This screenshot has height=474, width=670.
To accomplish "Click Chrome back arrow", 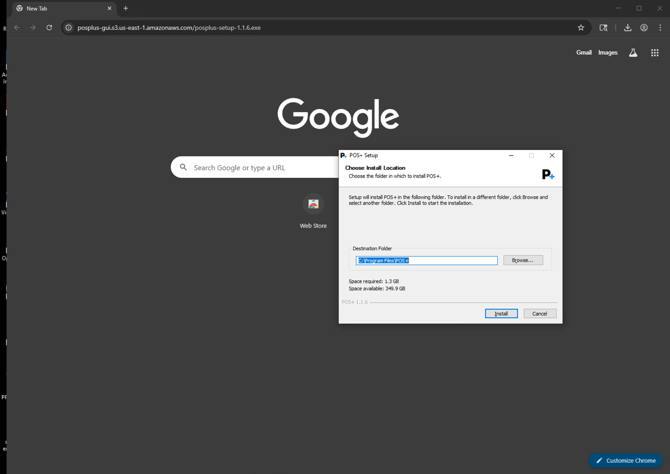I will coord(17,28).
